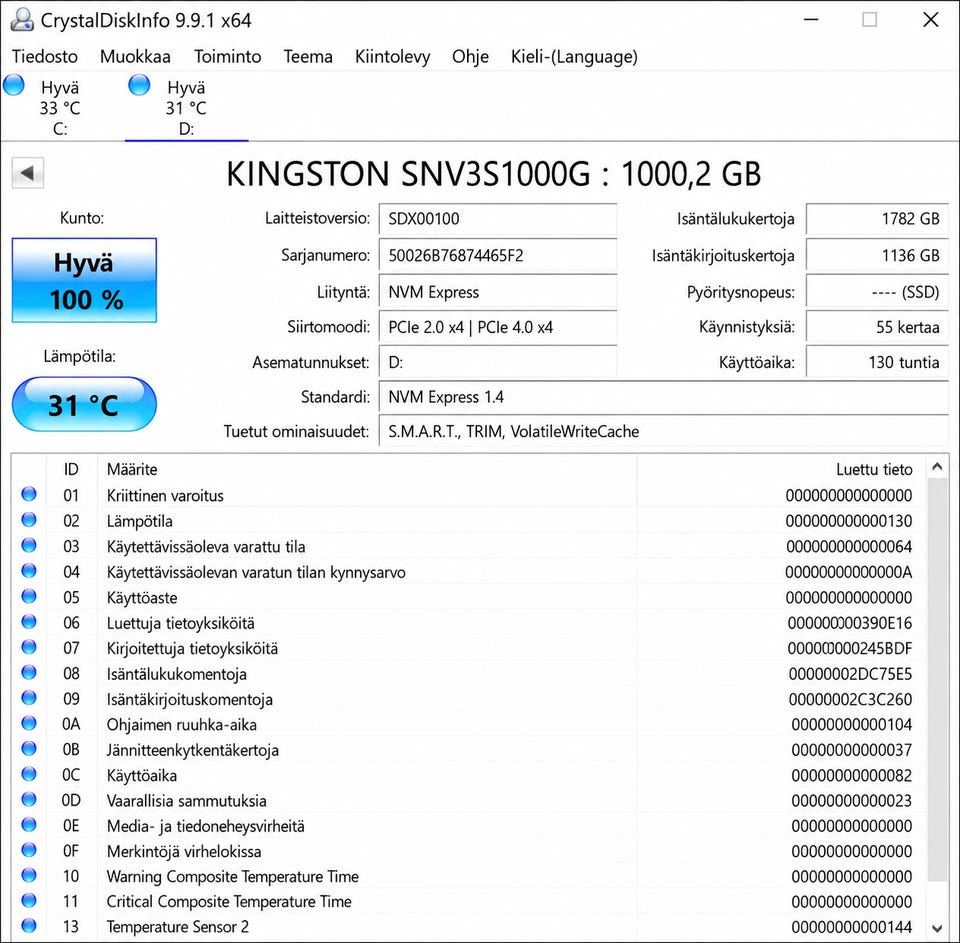Click the Määrite column header

tap(367, 469)
